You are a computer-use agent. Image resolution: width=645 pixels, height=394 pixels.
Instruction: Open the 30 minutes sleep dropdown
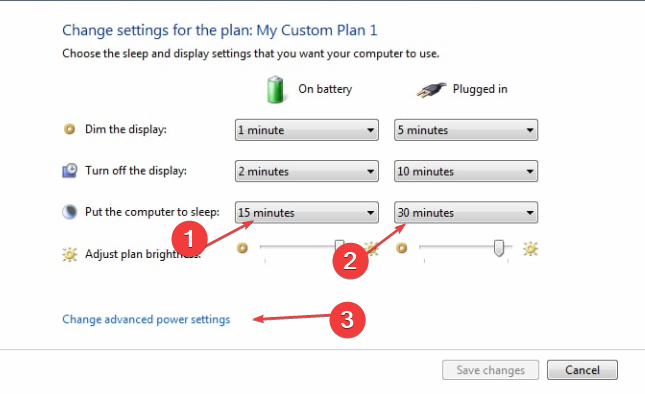466,212
